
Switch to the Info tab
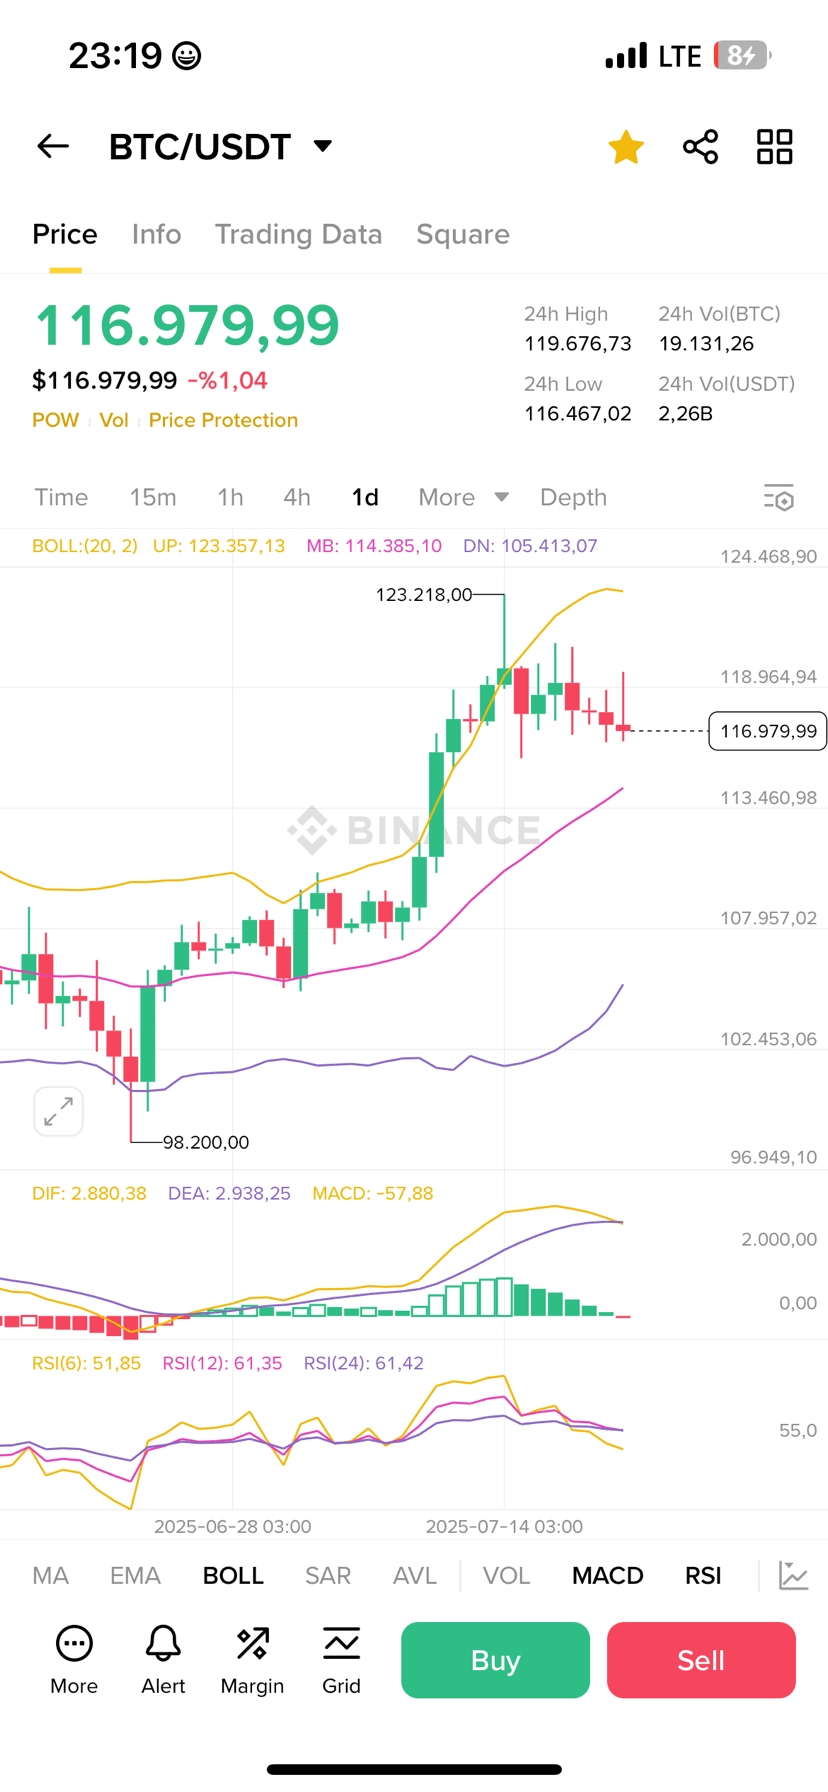pyautogui.click(x=157, y=234)
